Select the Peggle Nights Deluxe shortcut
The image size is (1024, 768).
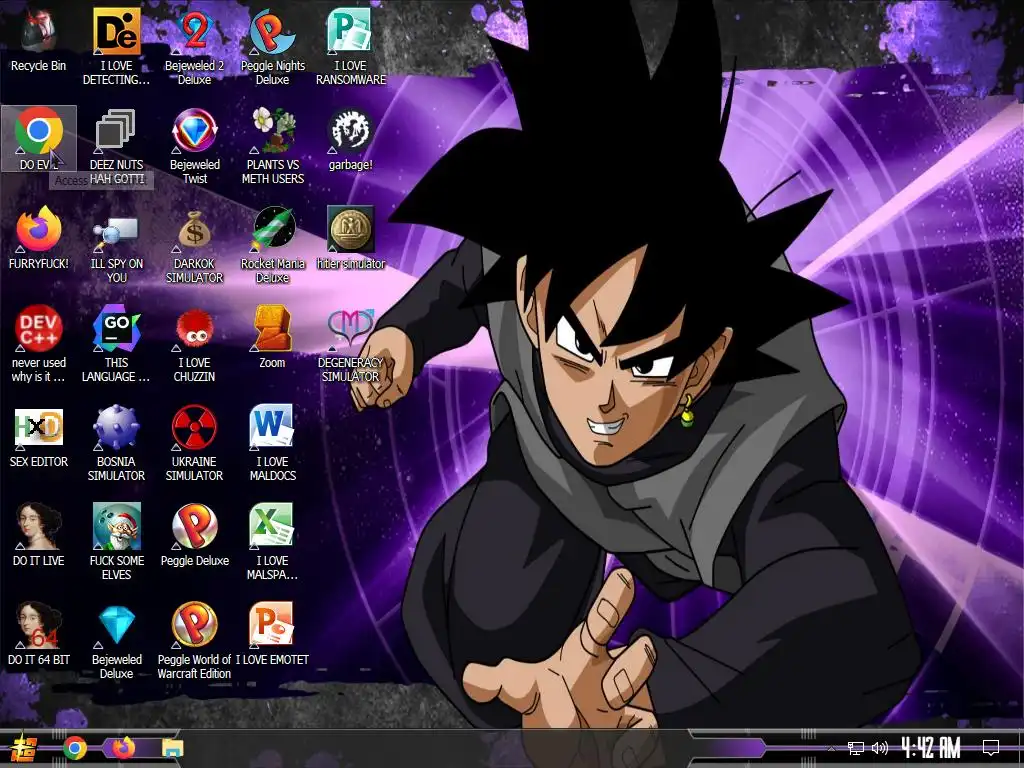point(273,47)
